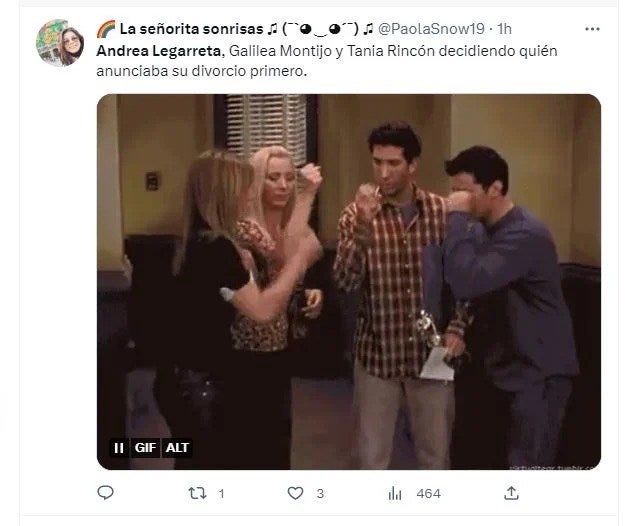Open the author's profile avatar picture
This screenshot has width=627, height=526.
click(60, 43)
